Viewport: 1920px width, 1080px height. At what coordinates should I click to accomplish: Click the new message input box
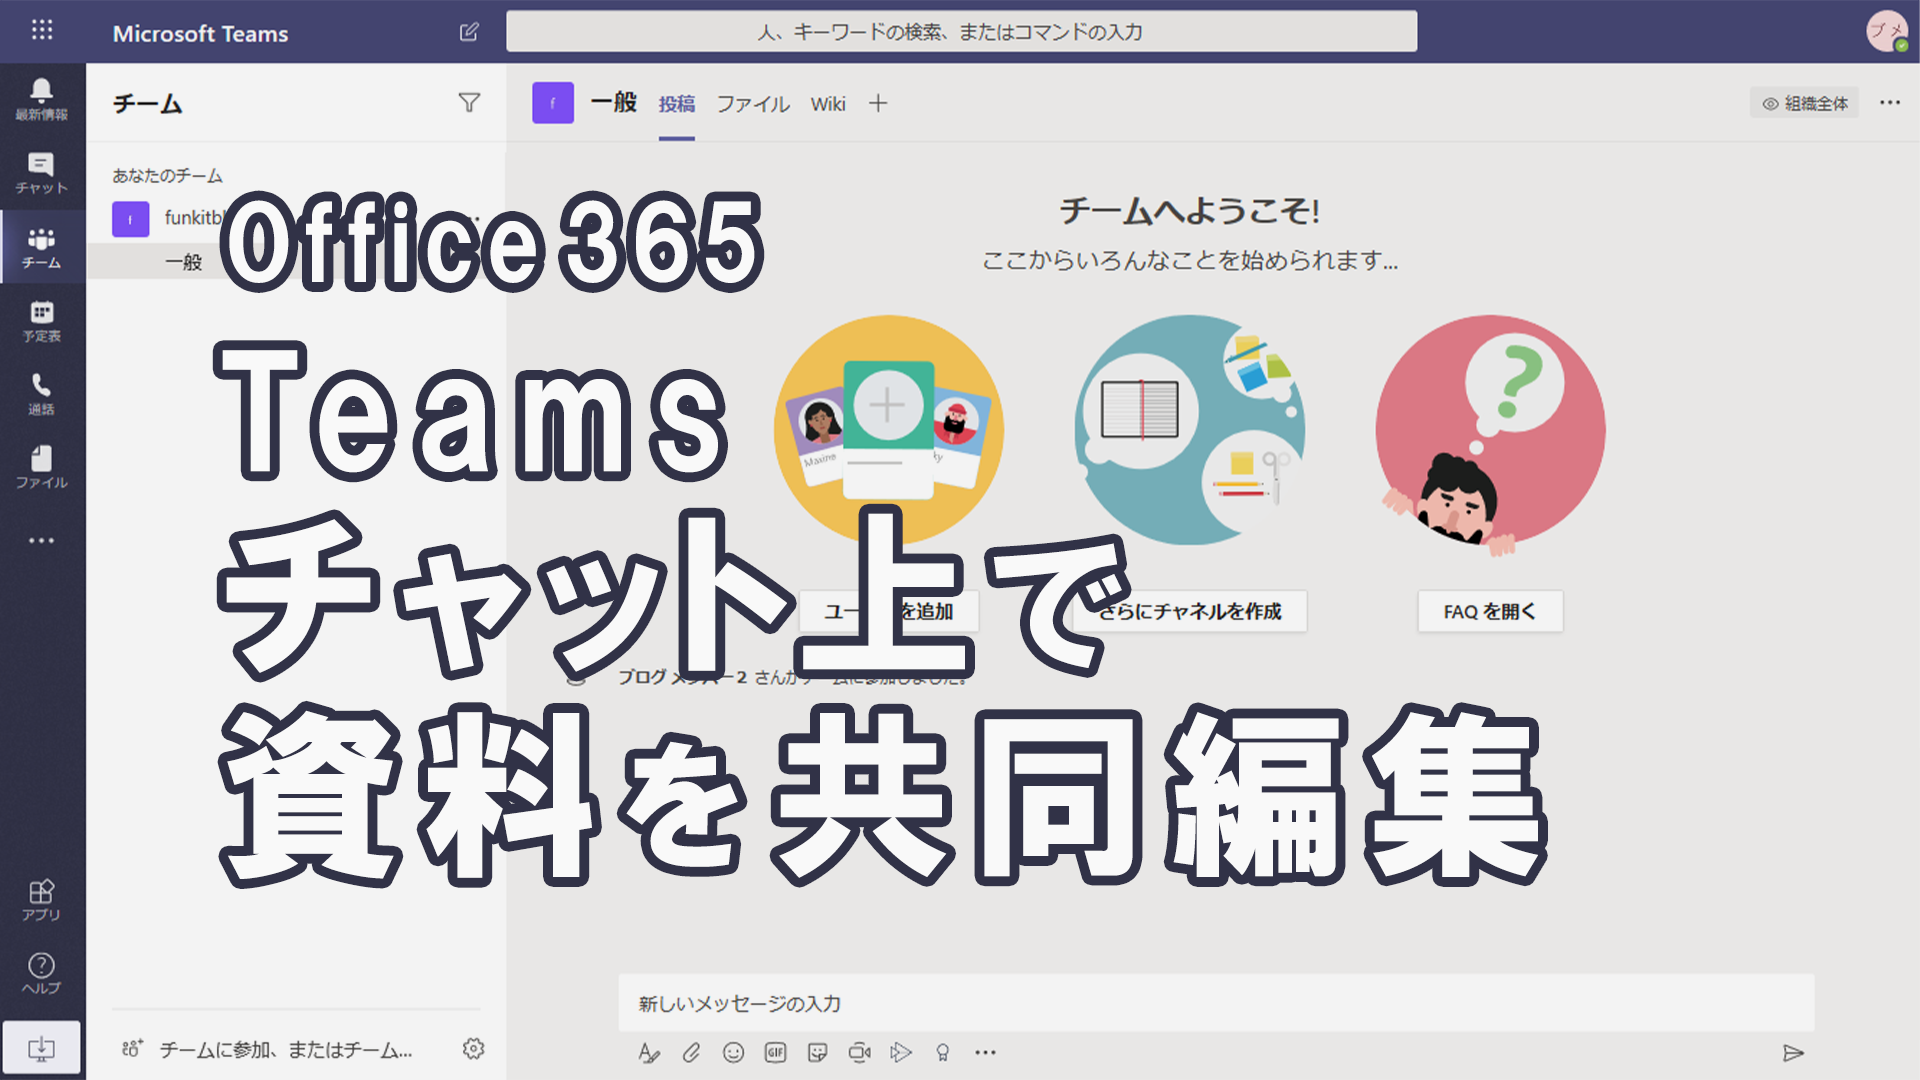pos(1216,1003)
